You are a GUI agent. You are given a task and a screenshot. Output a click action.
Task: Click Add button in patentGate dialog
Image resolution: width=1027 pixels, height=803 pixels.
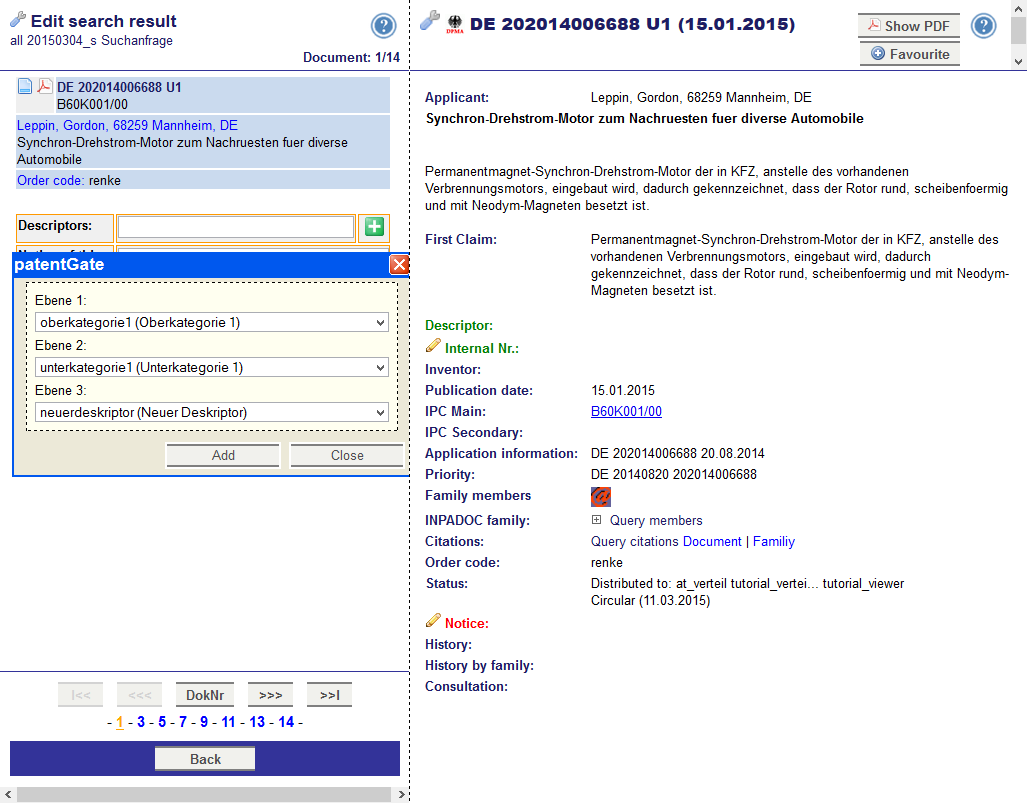[223, 455]
